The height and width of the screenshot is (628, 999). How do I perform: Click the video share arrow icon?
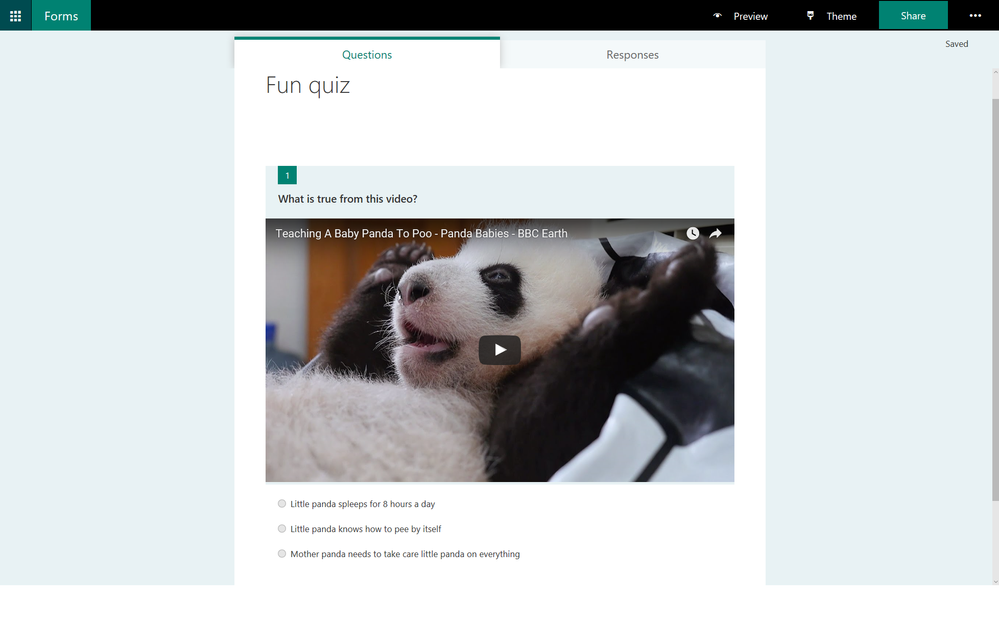715,233
